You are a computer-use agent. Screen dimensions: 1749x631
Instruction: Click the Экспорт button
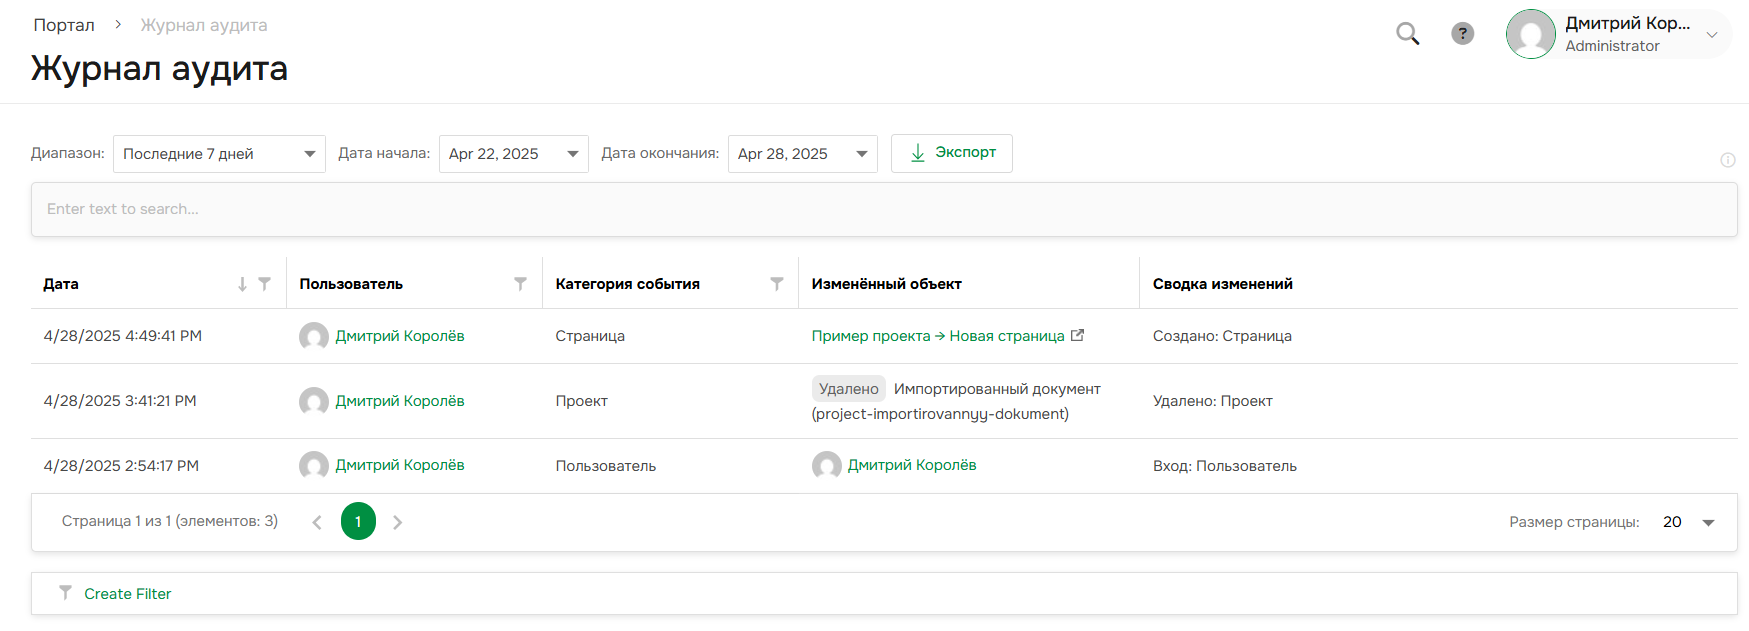click(951, 153)
